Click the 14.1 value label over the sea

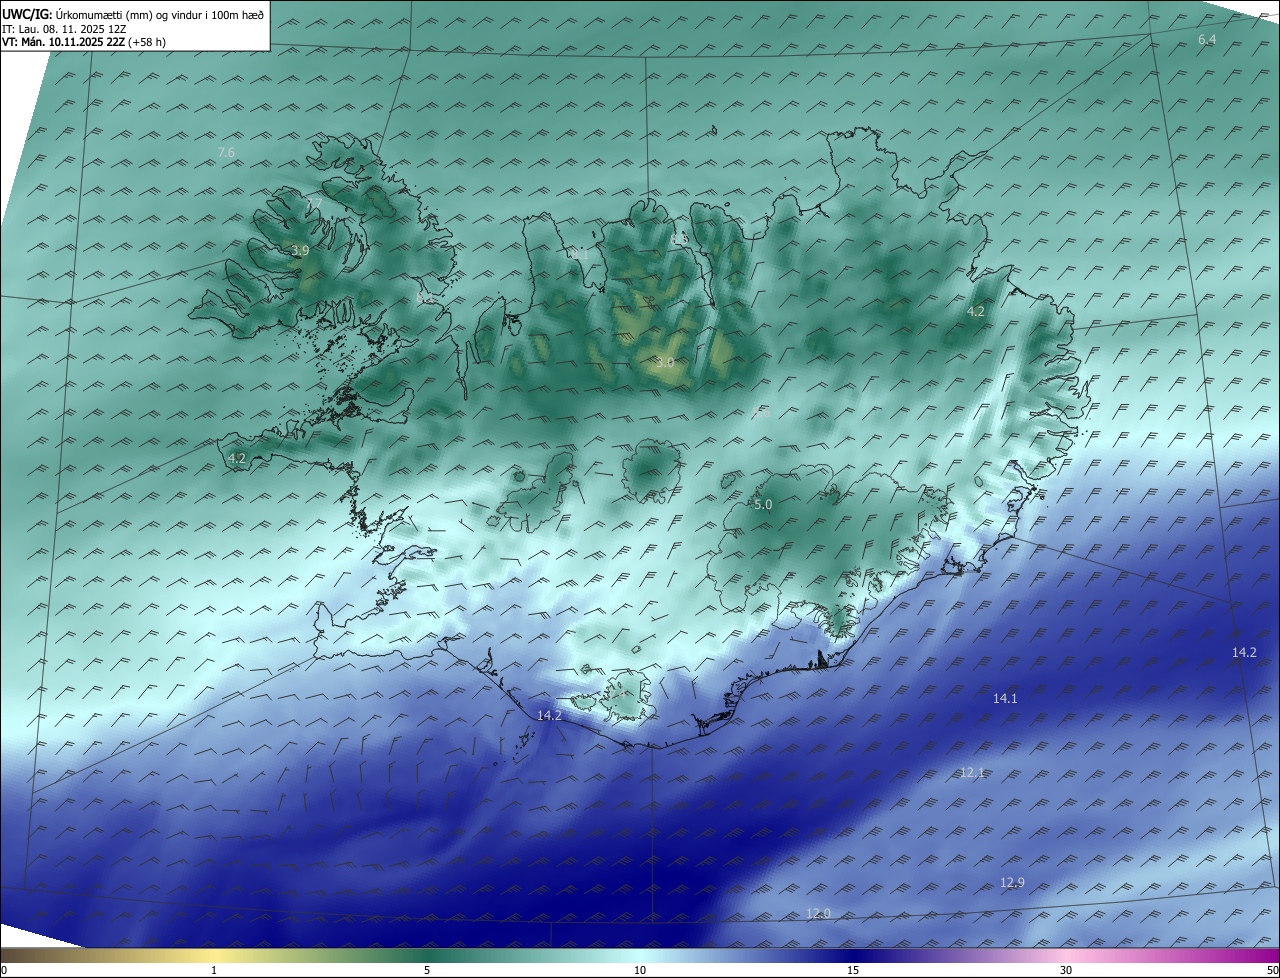(1005, 698)
